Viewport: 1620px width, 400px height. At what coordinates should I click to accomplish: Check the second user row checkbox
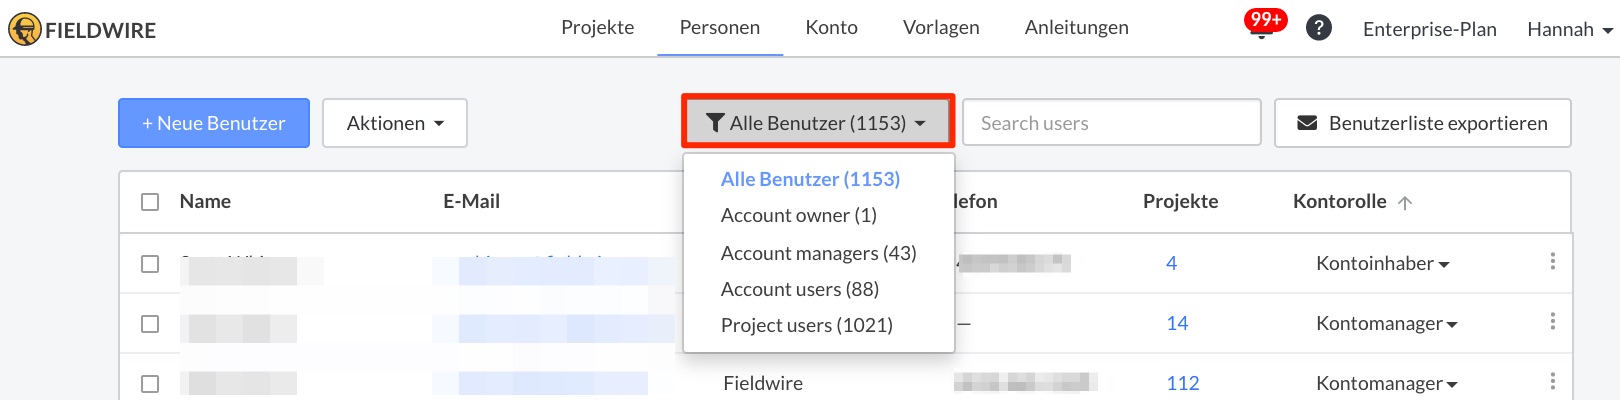pyautogui.click(x=150, y=324)
